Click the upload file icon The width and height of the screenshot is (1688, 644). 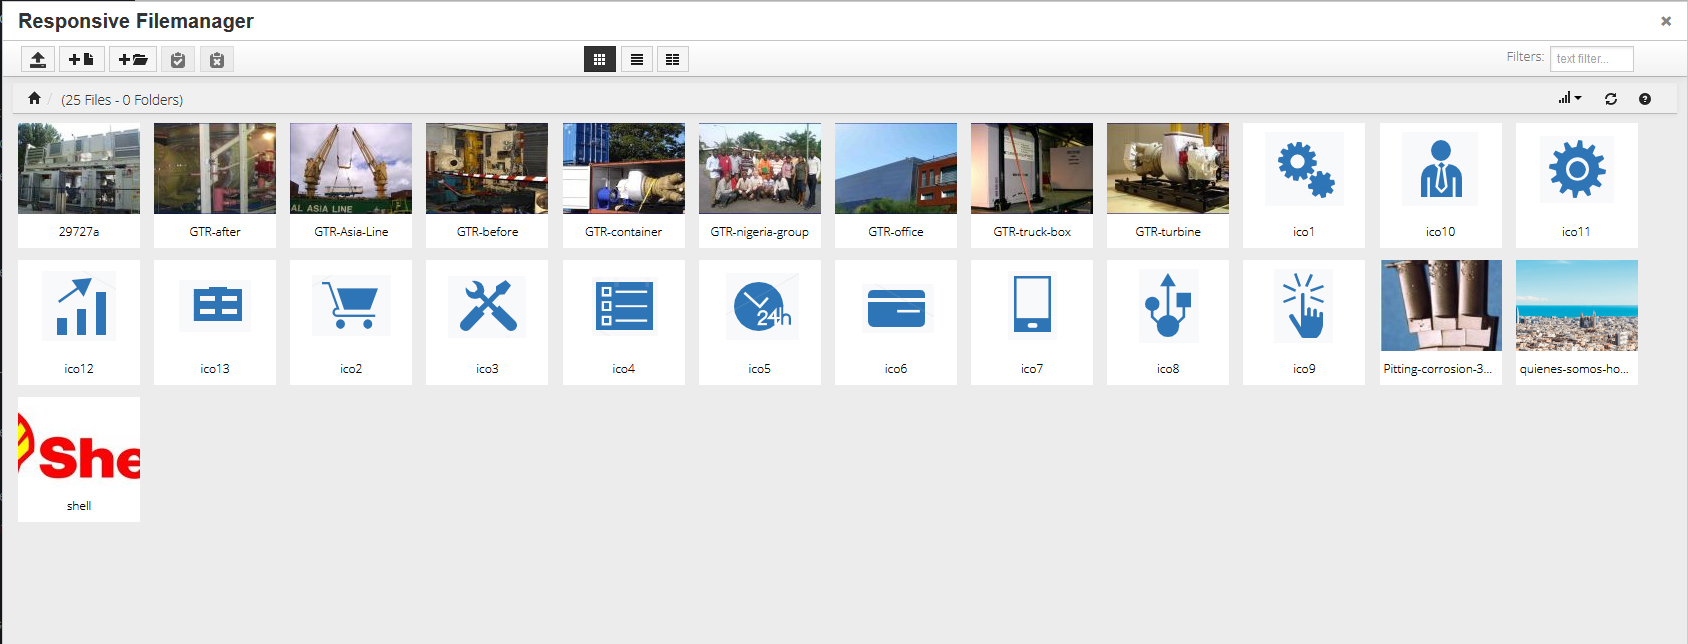pyautogui.click(x=38, y=60)
